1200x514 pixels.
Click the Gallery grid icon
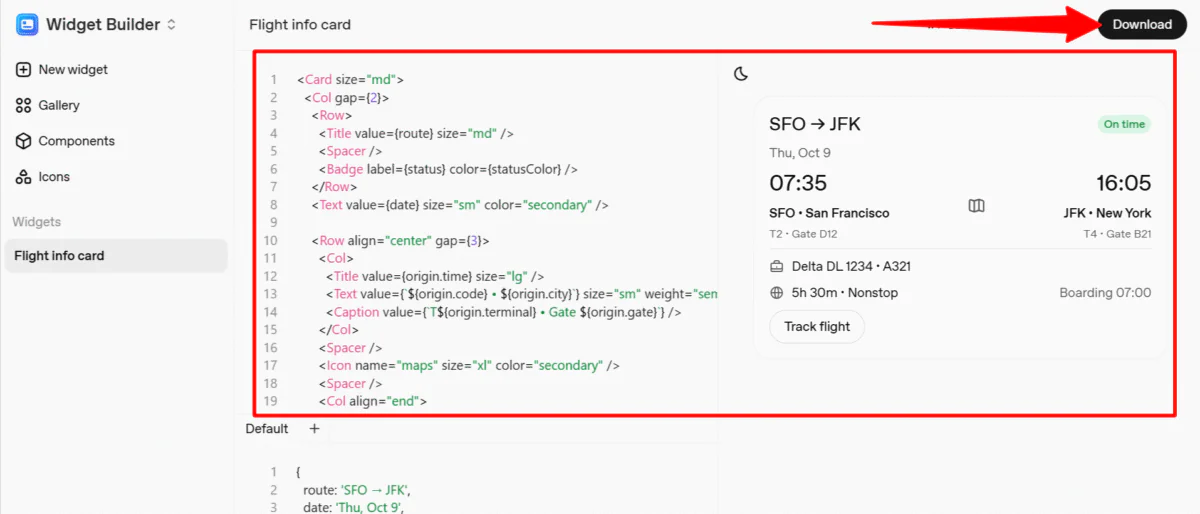tap(23, 105)
